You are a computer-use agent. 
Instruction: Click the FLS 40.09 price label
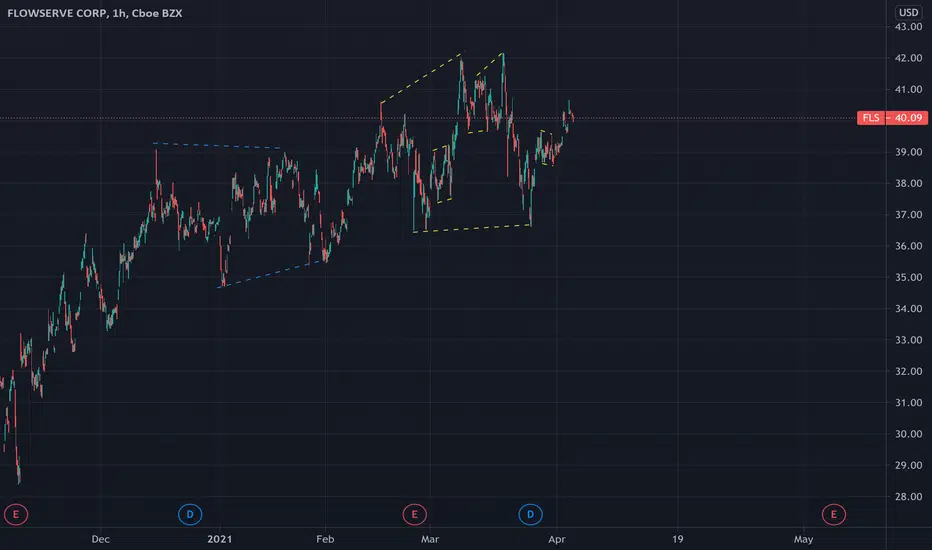892,118
